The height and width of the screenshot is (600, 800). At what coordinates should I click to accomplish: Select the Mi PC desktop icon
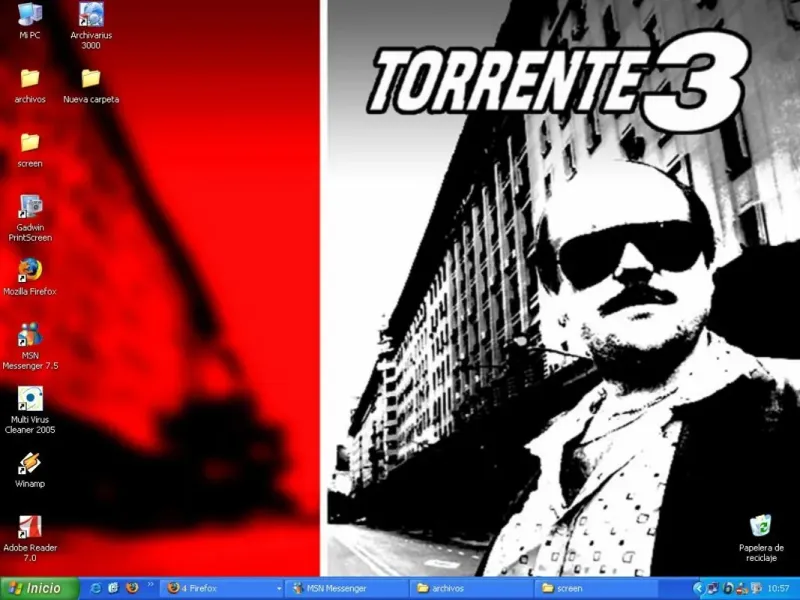click(x=30, y=20)
